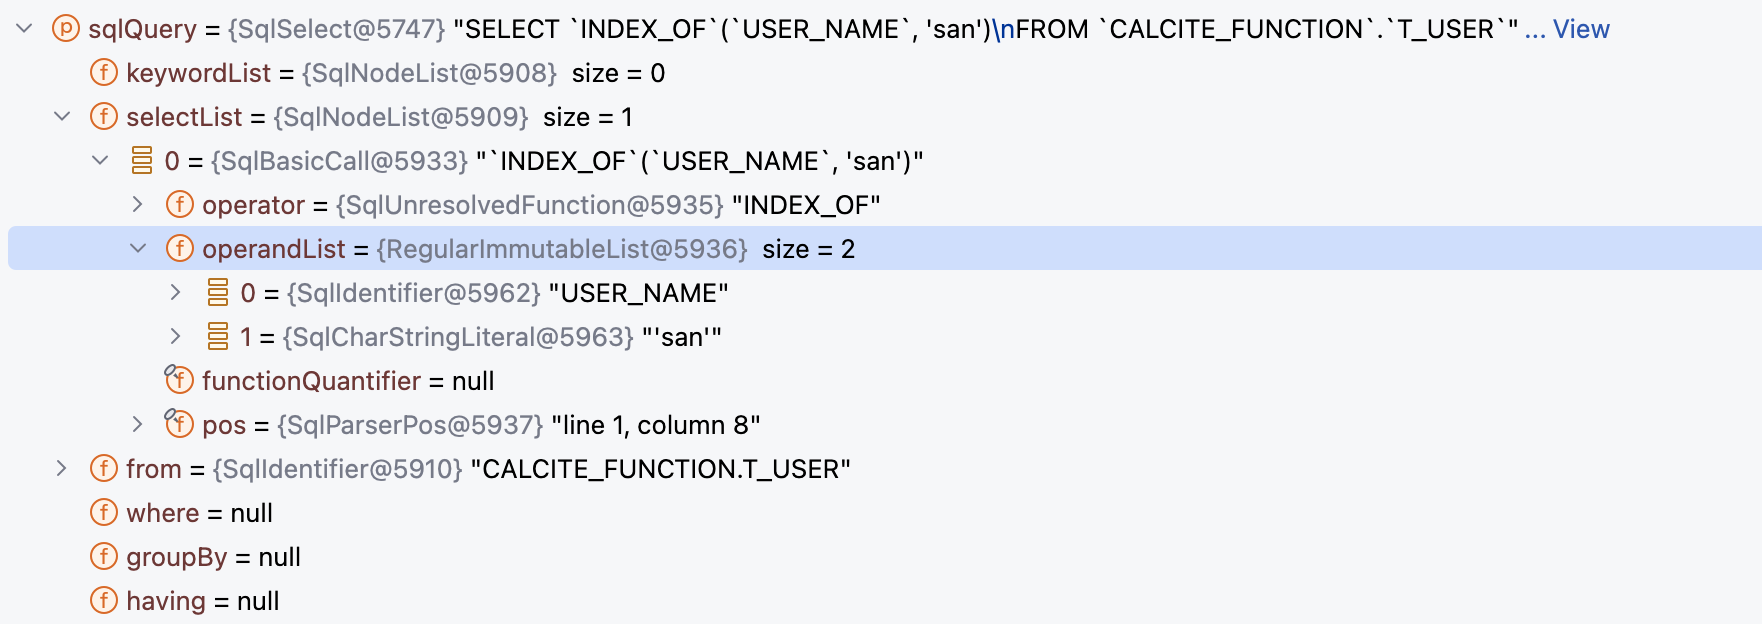The height and width of the screenshot is (624, 1762).
Task: Click the SqlBasicCall array element icon
Action: (142, 161)
